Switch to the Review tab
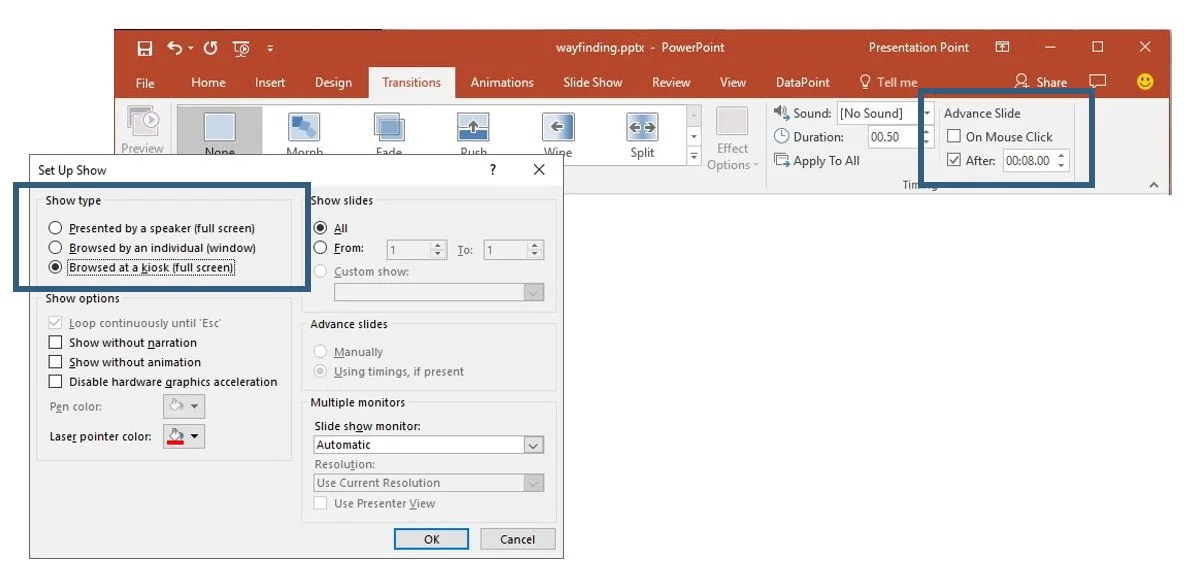The width and height of the screenshot is (1188, 570). coord(671,83)
